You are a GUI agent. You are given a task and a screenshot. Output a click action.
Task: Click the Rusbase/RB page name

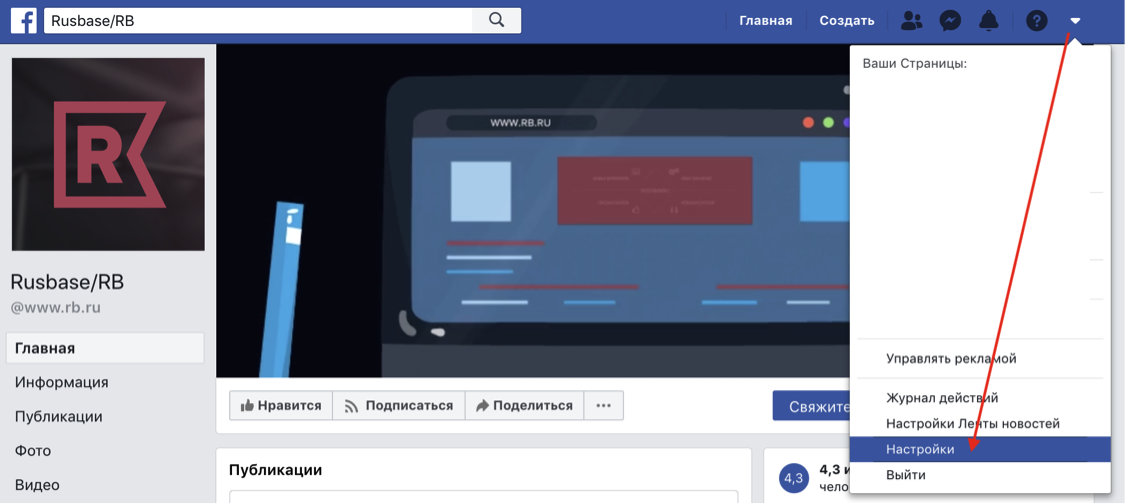pyautogui.click(x=67, y=282)
